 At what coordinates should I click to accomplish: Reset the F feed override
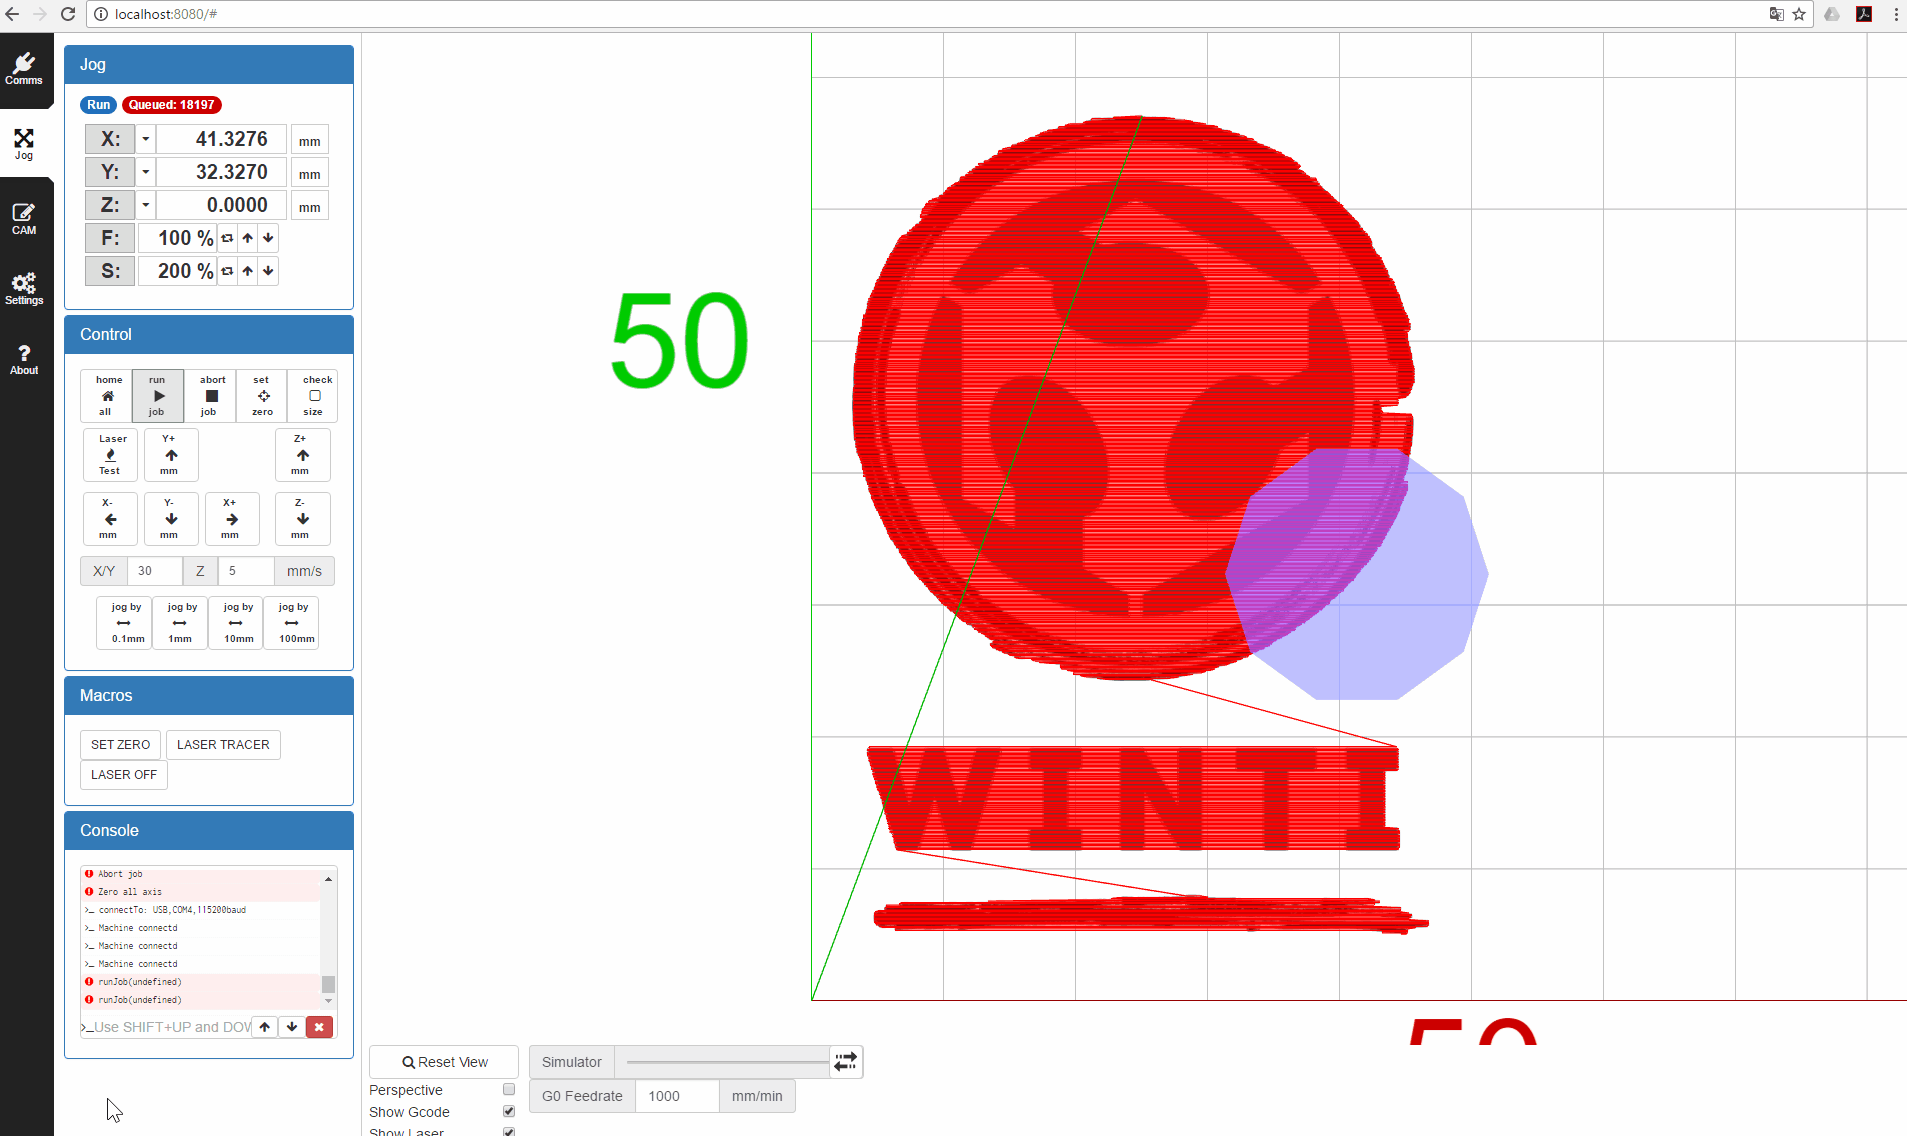tap(228, 238)
